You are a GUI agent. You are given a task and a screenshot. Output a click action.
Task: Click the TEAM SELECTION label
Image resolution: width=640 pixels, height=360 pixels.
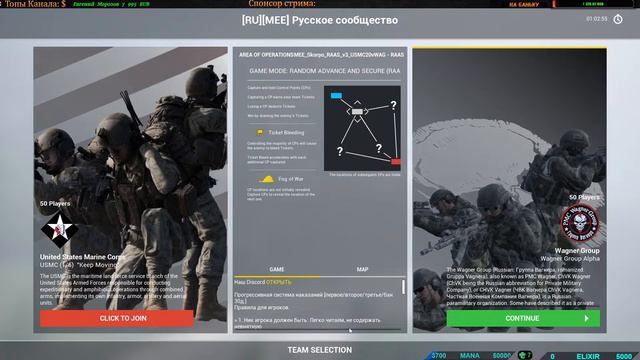coord(320,350)
